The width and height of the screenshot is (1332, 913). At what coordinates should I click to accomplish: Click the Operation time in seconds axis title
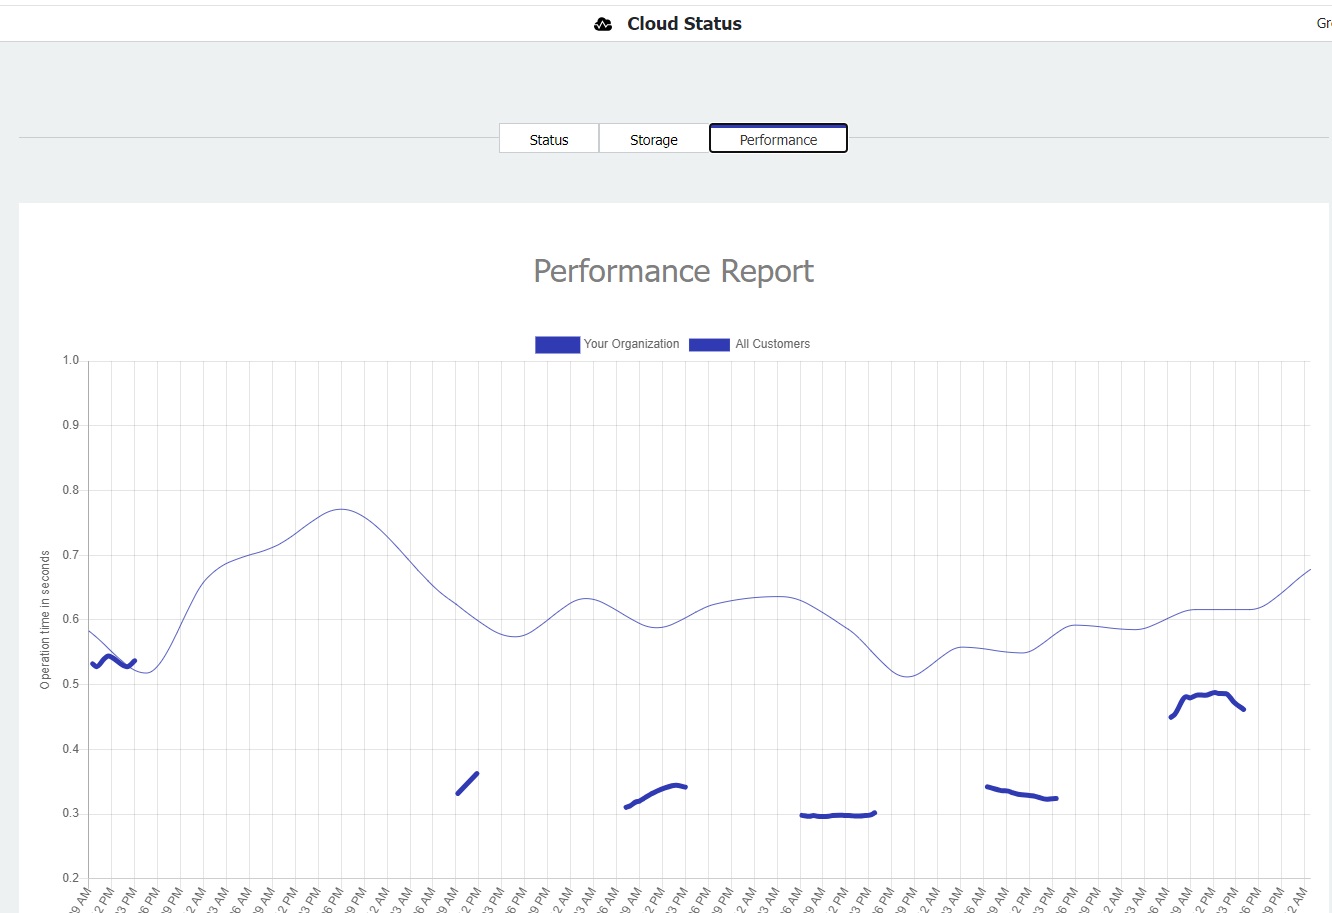[x=45, y=619]
